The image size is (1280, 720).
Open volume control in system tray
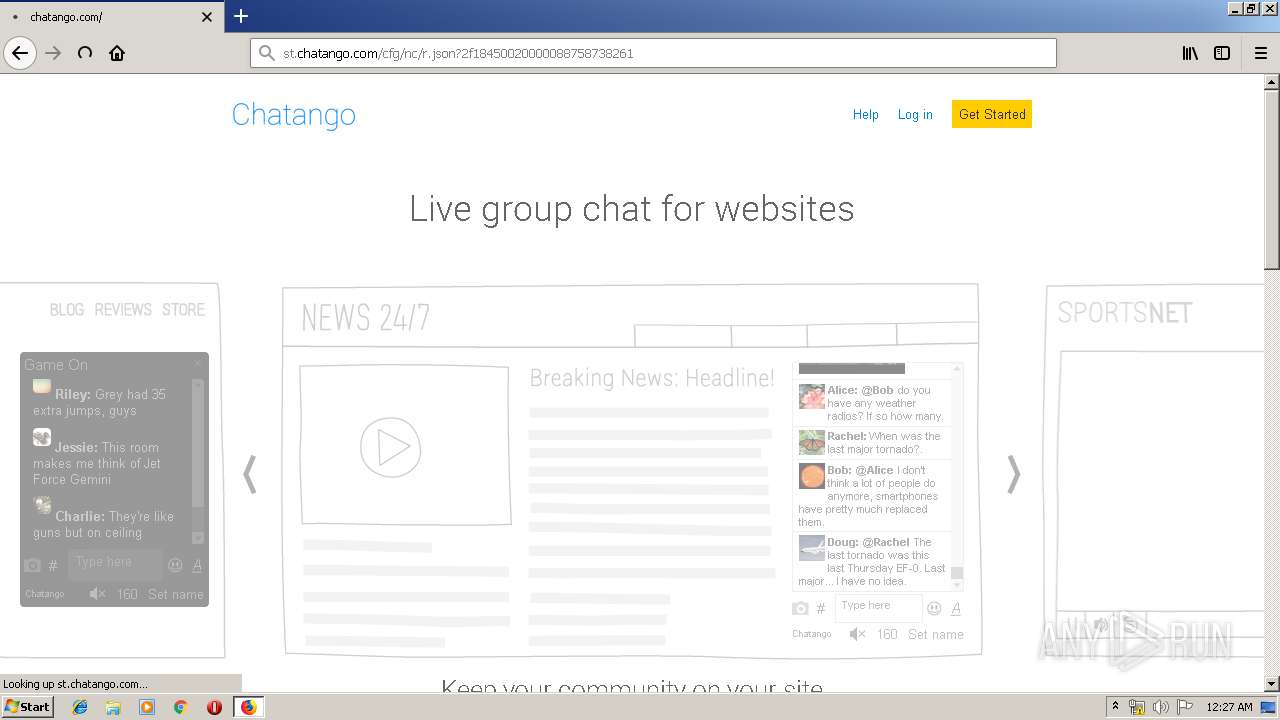pyautogui.click(x=1160, y=707)
